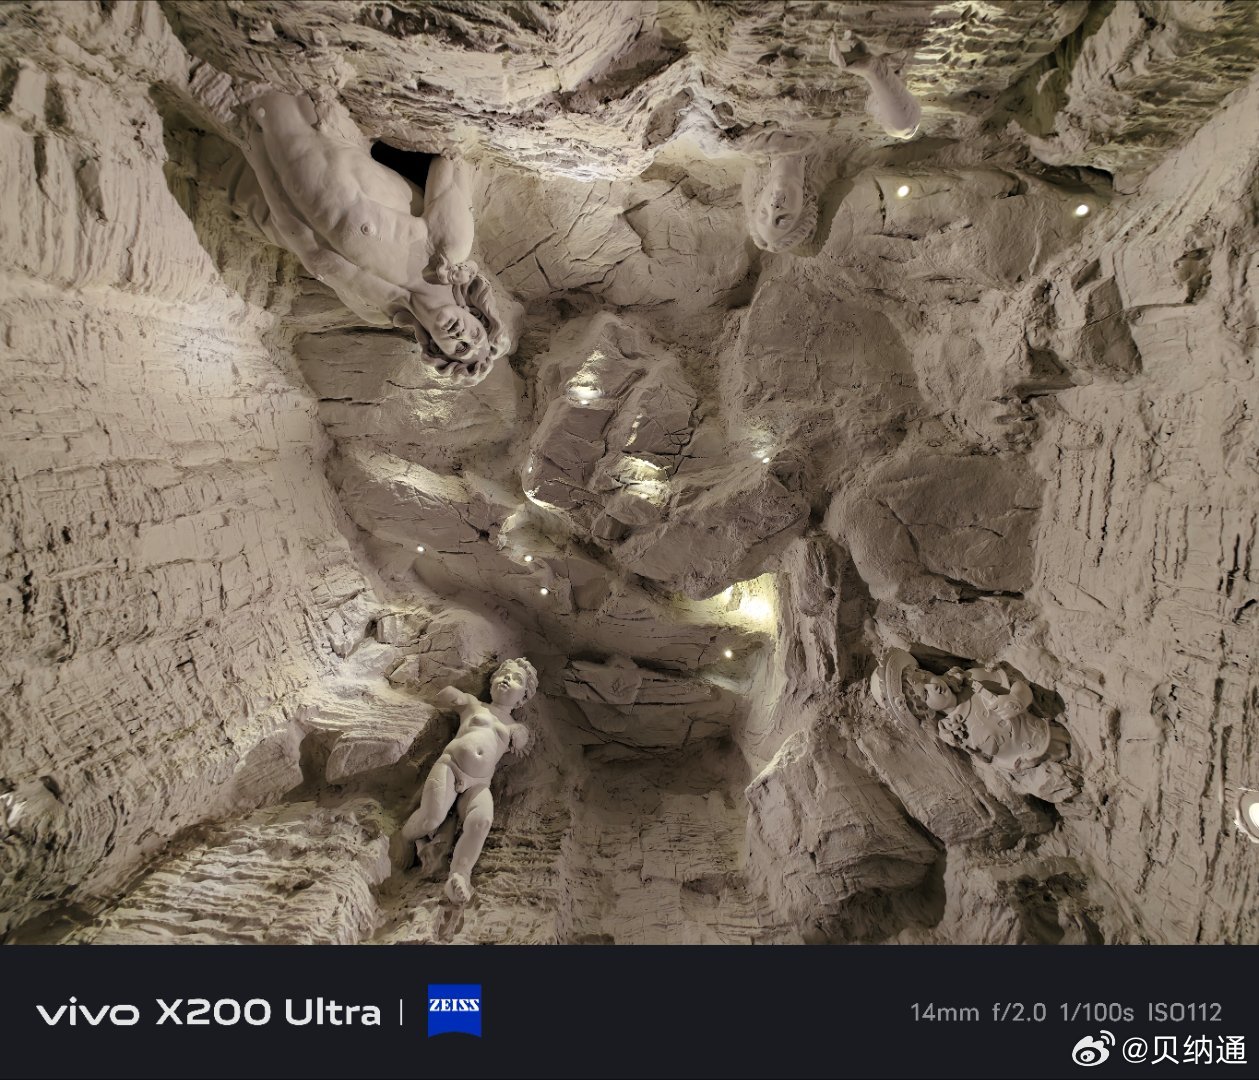Image resolution: width=1259 pixels, height=1080 pixels.
Task: Select the f/2.0 aperture value
Action: tap(1018, 1012)
